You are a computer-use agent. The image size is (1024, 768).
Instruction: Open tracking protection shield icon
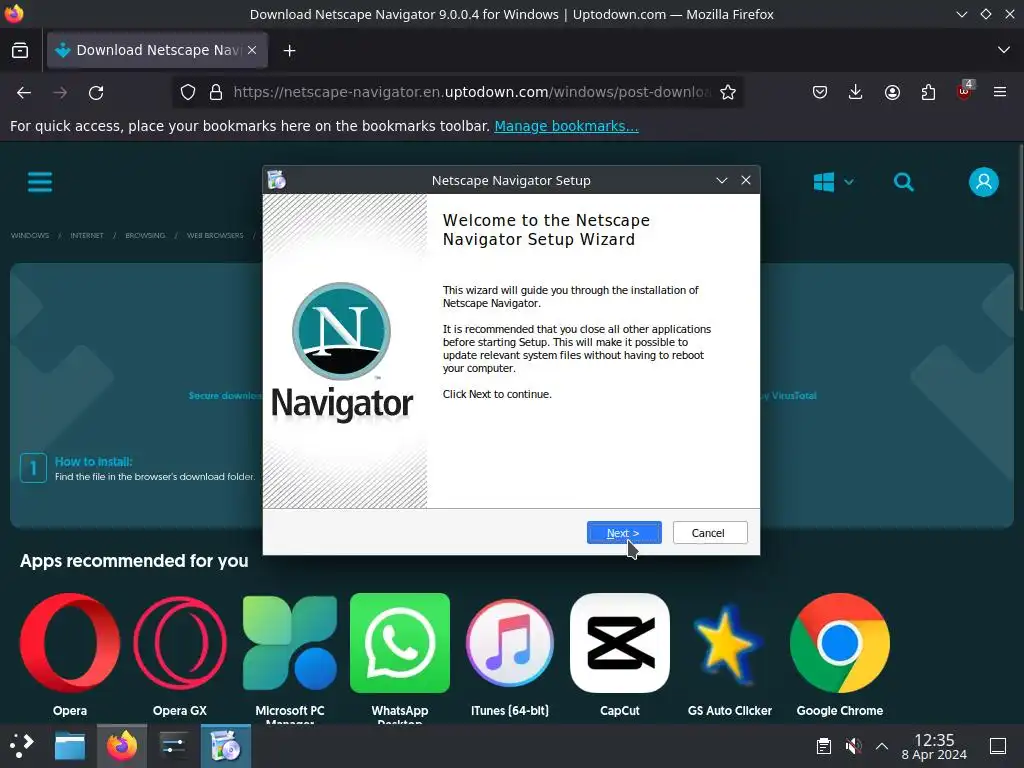188,93
